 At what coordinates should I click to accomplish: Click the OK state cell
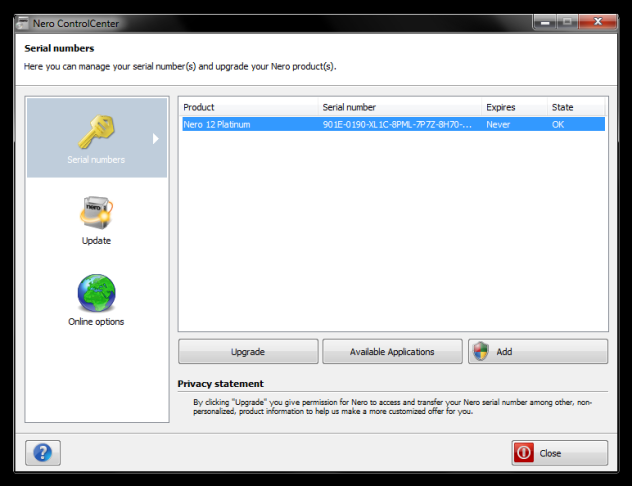point(558,125)
